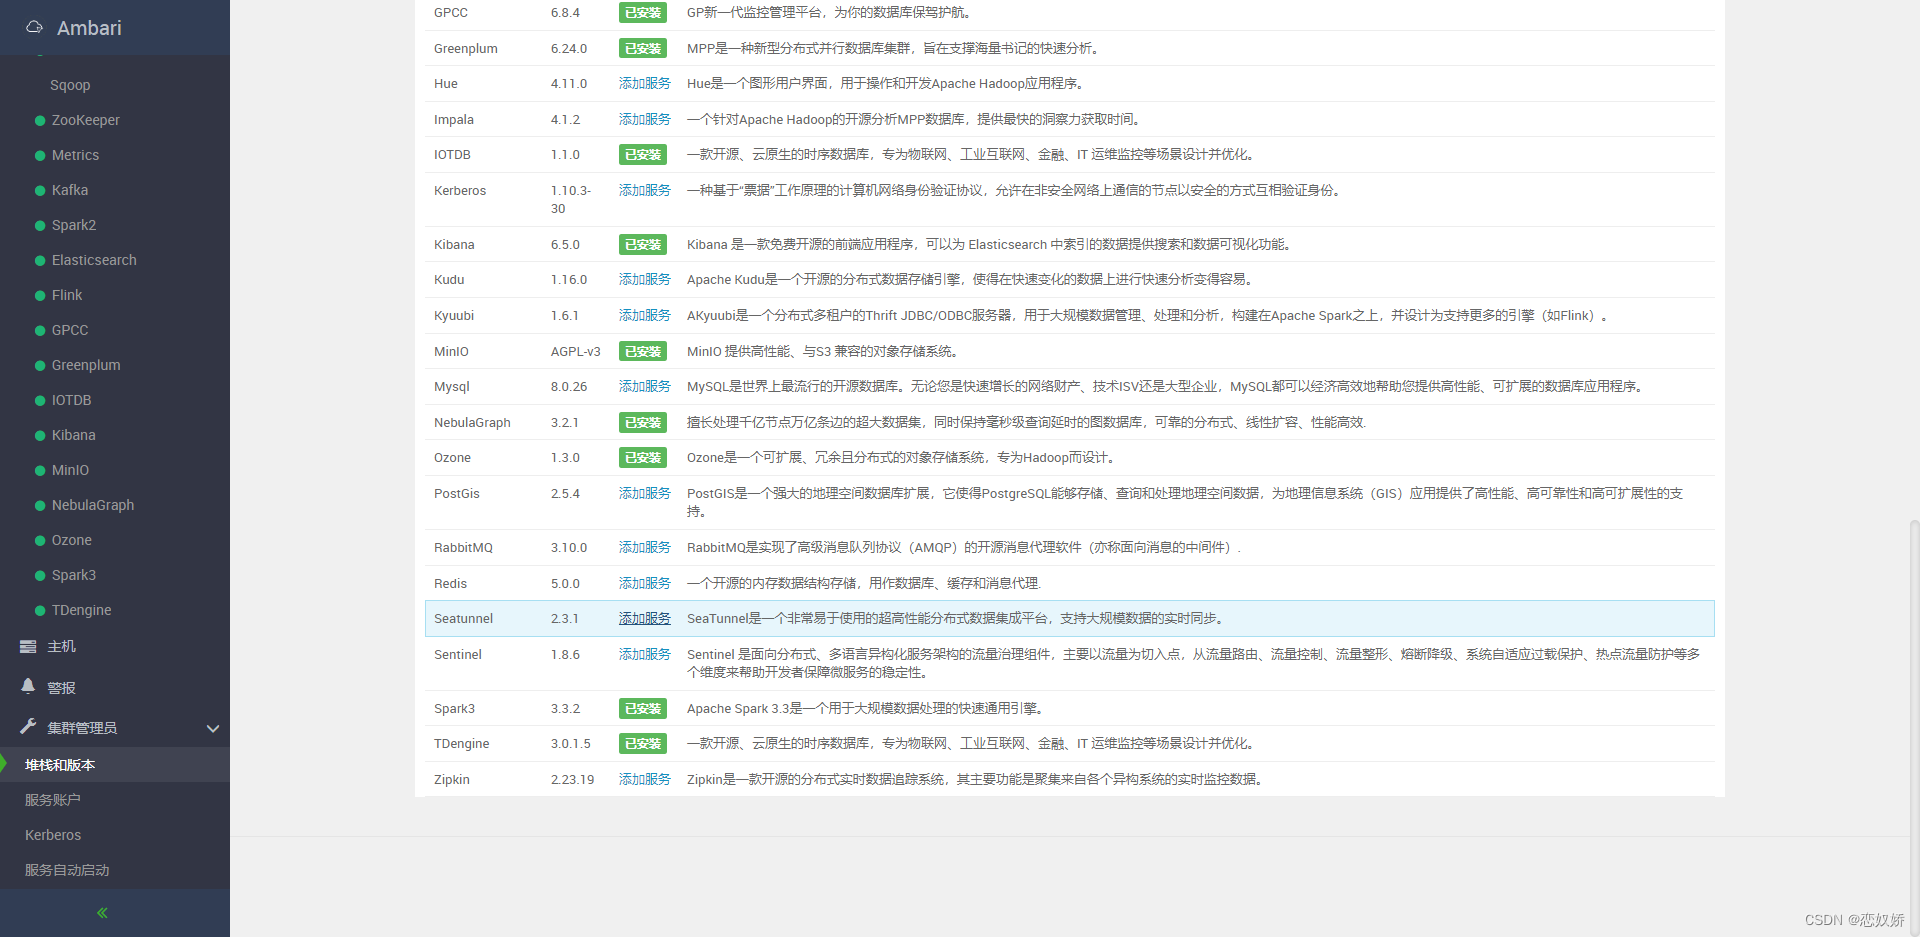Open Spark2 service in sidebar
The height and width of the screenshot is (937, 1920).
[x=74, y=225]
